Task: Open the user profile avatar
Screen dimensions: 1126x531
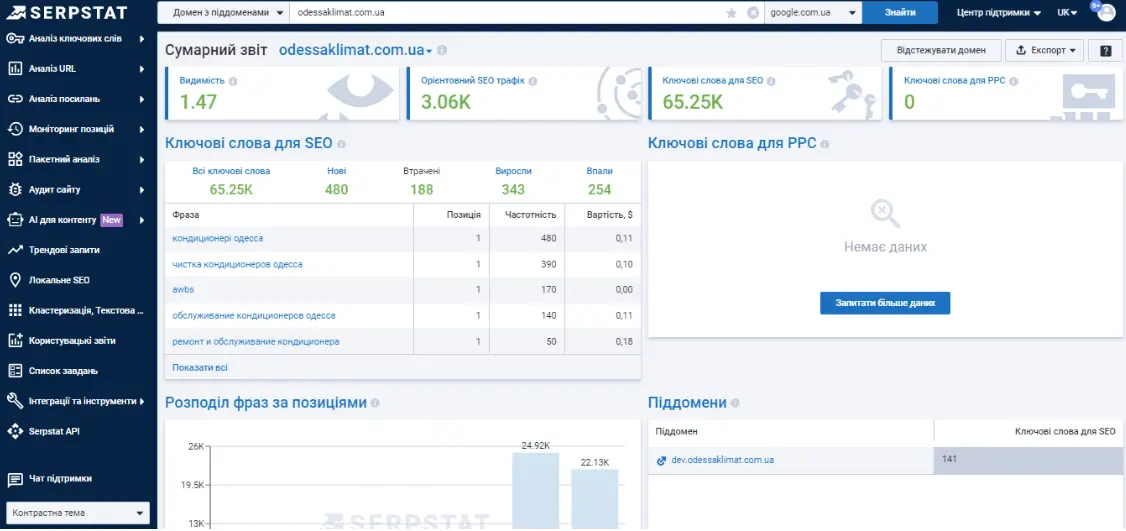Action: [1105, 12]
